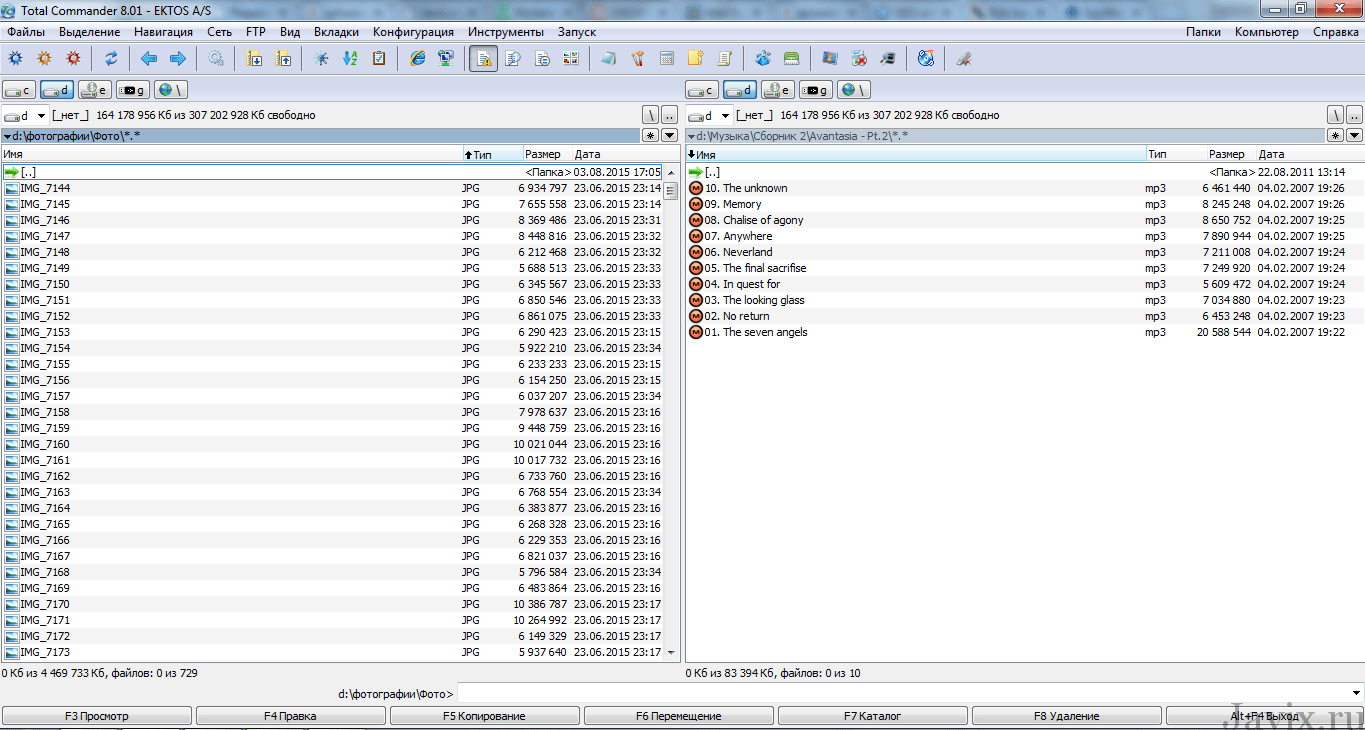This screenshot has height=730, width=1365.
Task: Sort left panel by Тип column
Action: coord(492,155)
